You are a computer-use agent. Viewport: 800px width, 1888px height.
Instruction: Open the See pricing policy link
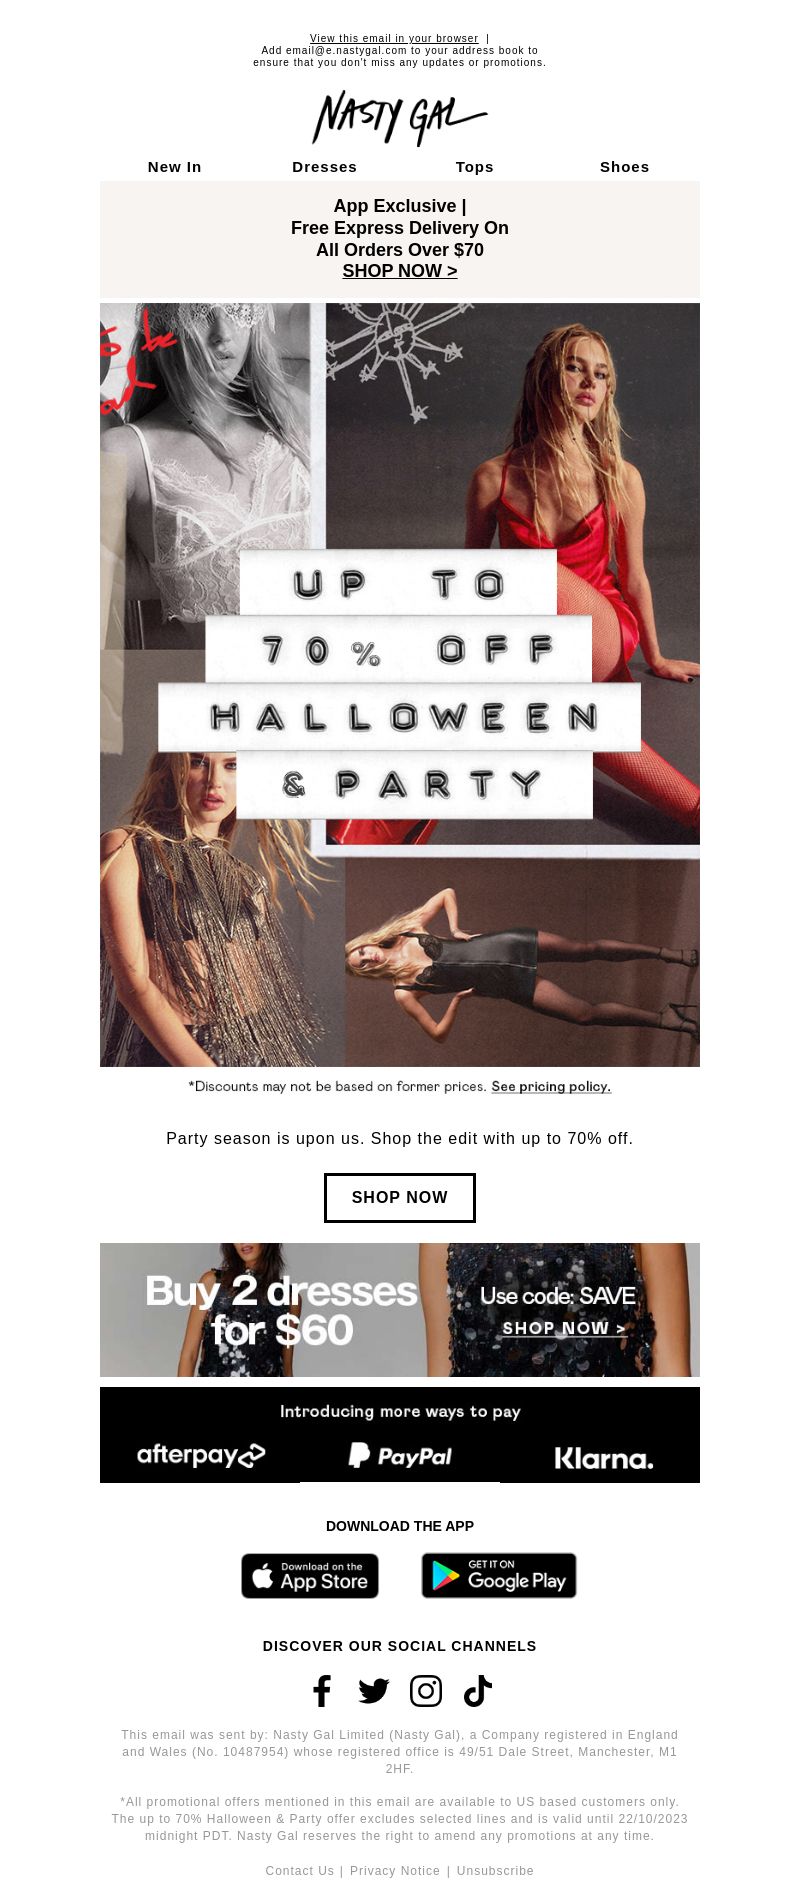(x=551, y=1087)
